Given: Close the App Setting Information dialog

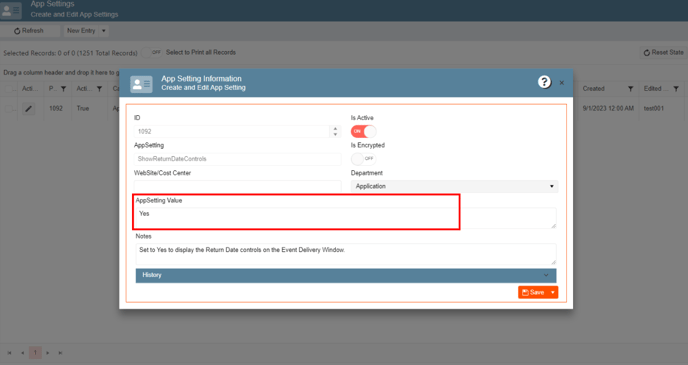Looking at the screenshot, I should point(562,82).
